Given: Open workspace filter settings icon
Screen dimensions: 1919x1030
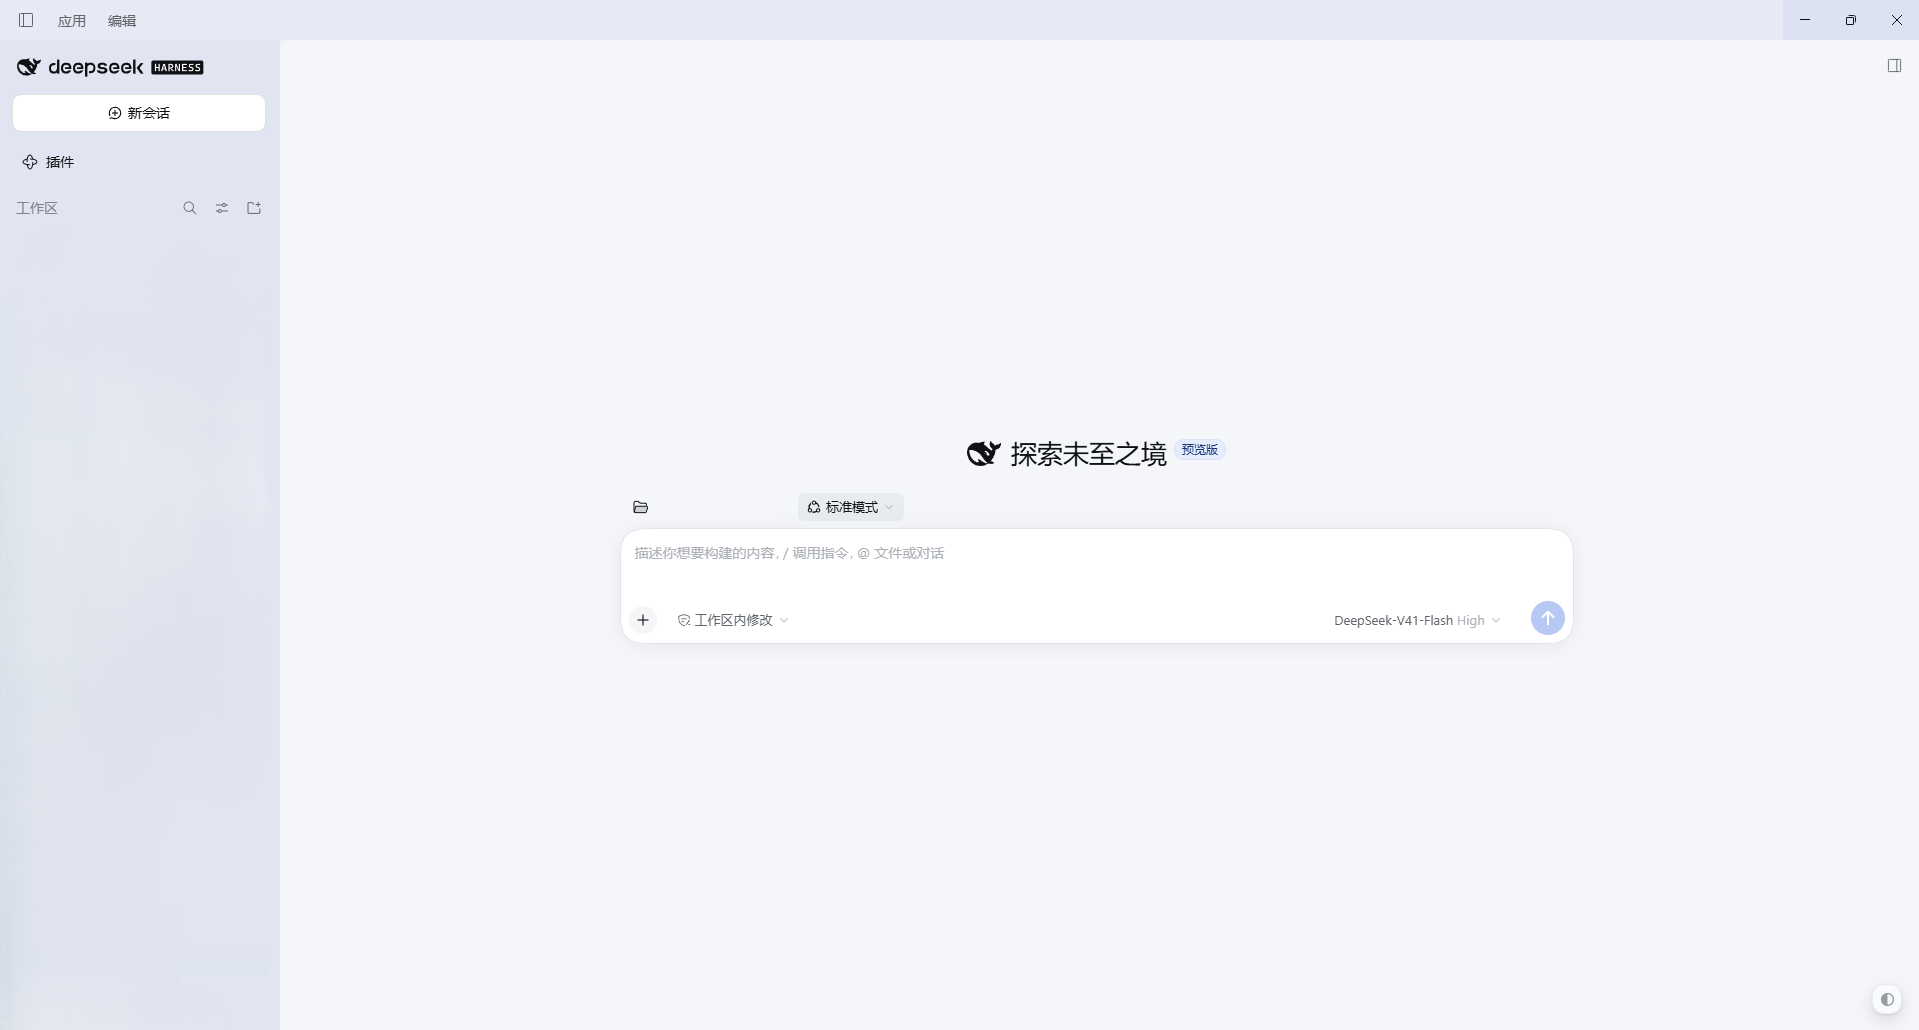Looking at the screenshot, I should pyautogui.click(x=222, y=208).
